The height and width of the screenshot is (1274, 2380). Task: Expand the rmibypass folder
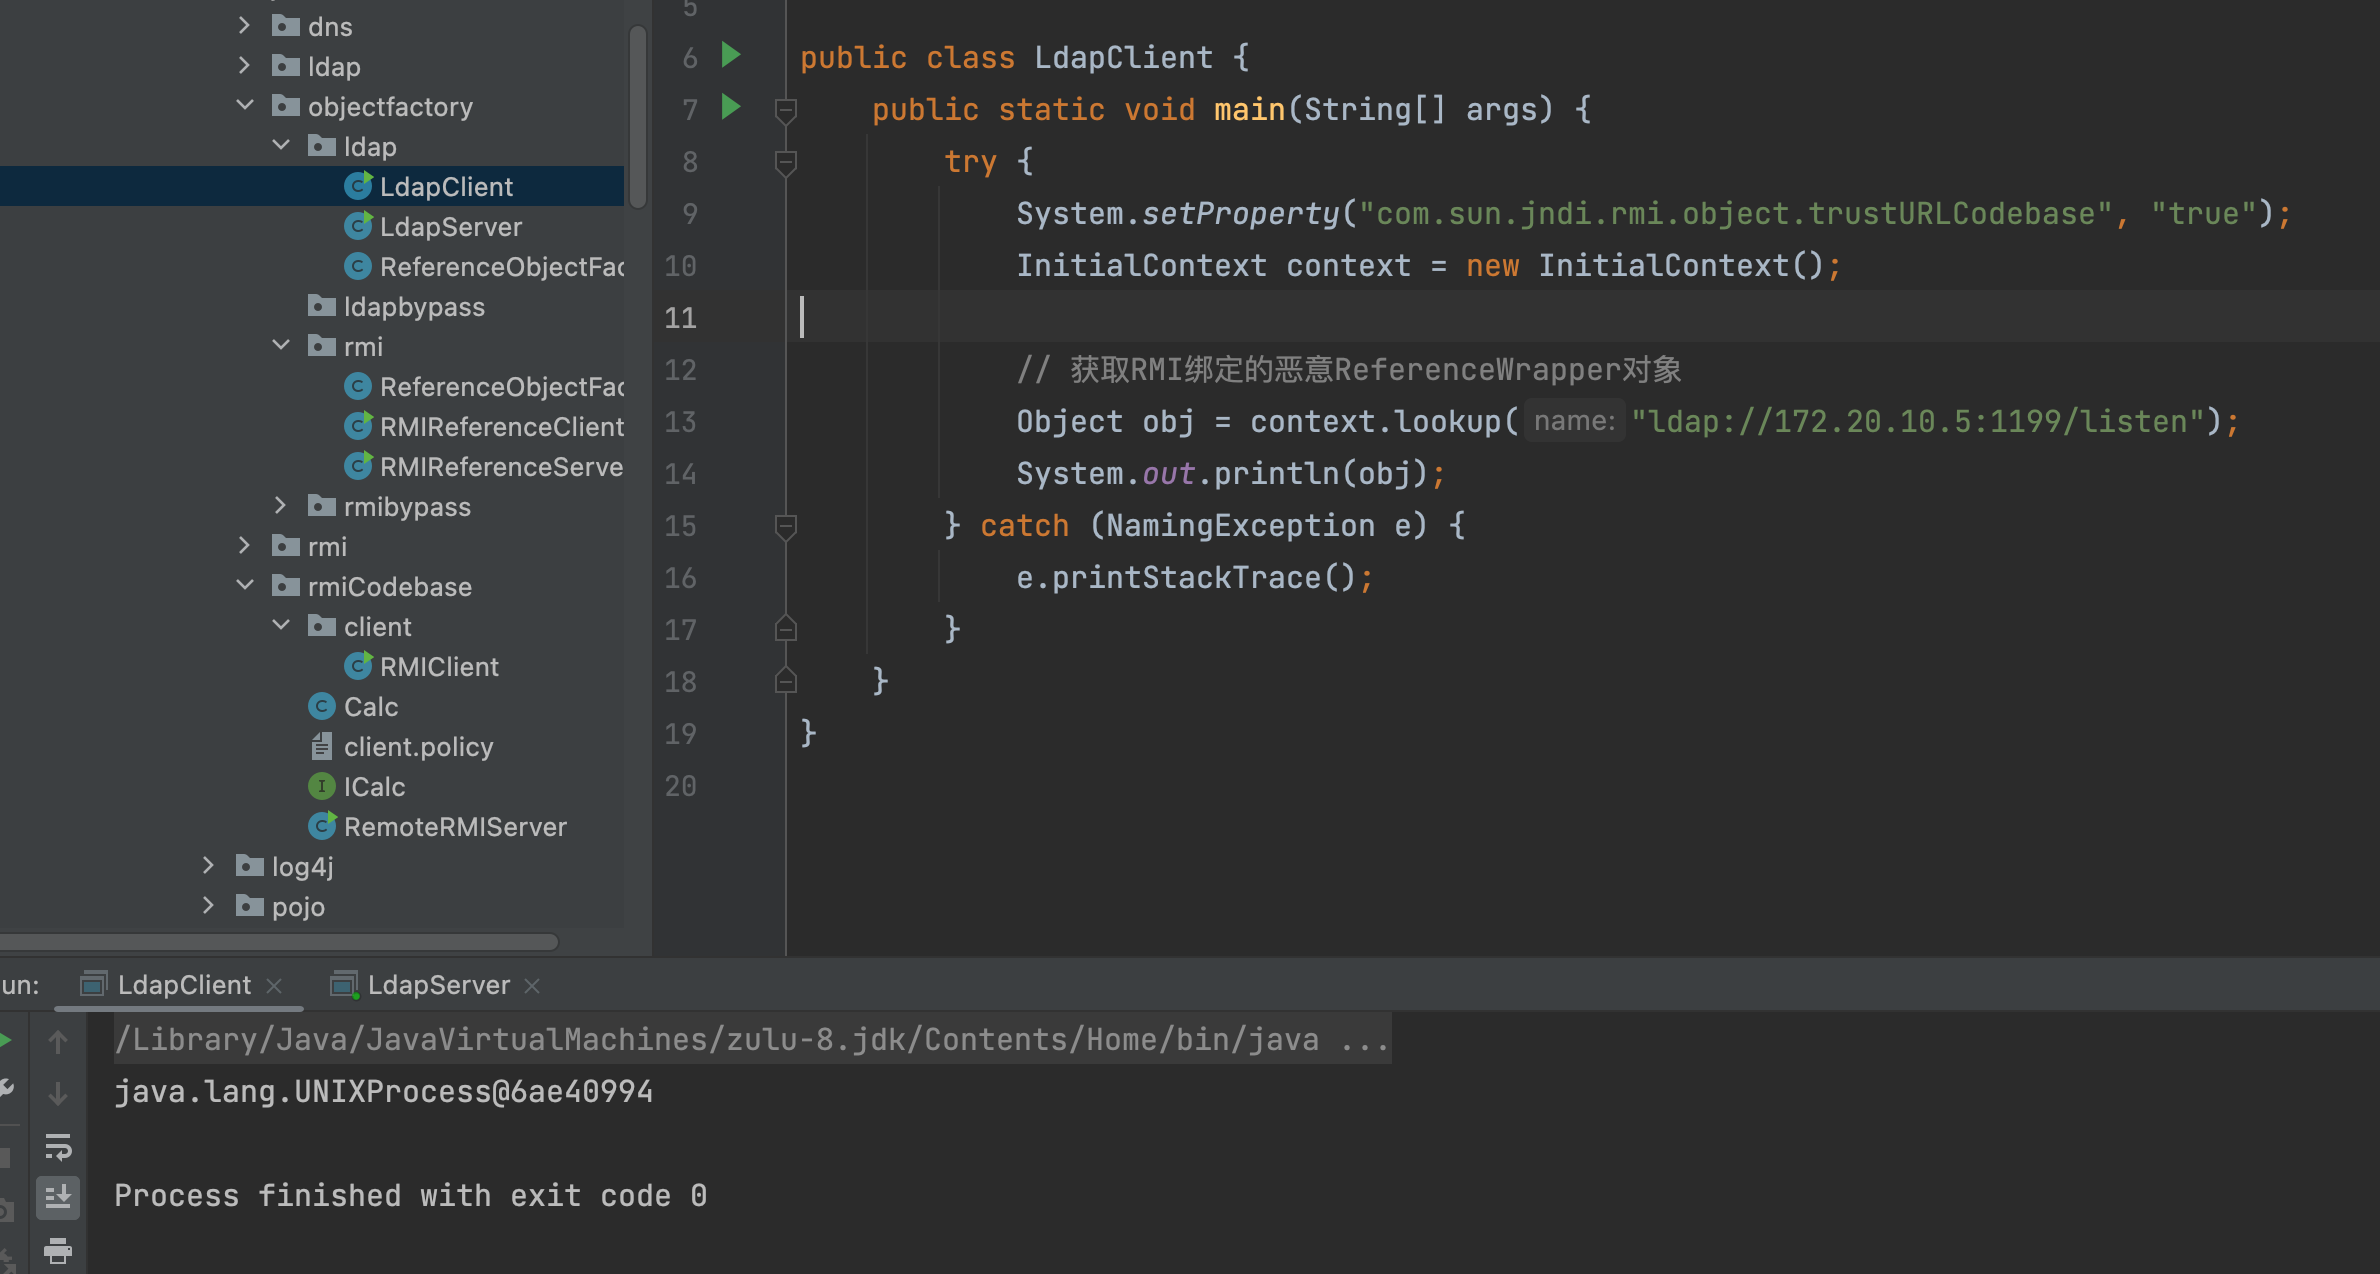pos(281,506)
